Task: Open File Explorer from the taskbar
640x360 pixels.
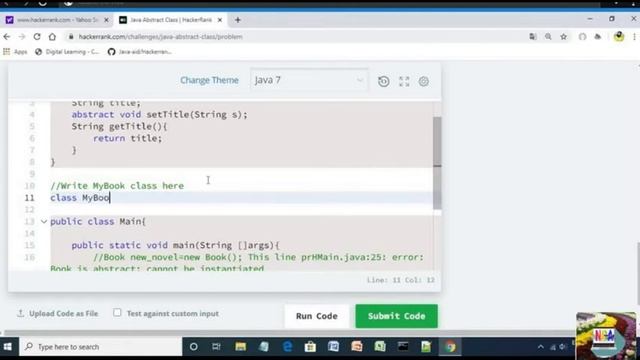Action: pos(240,347)
